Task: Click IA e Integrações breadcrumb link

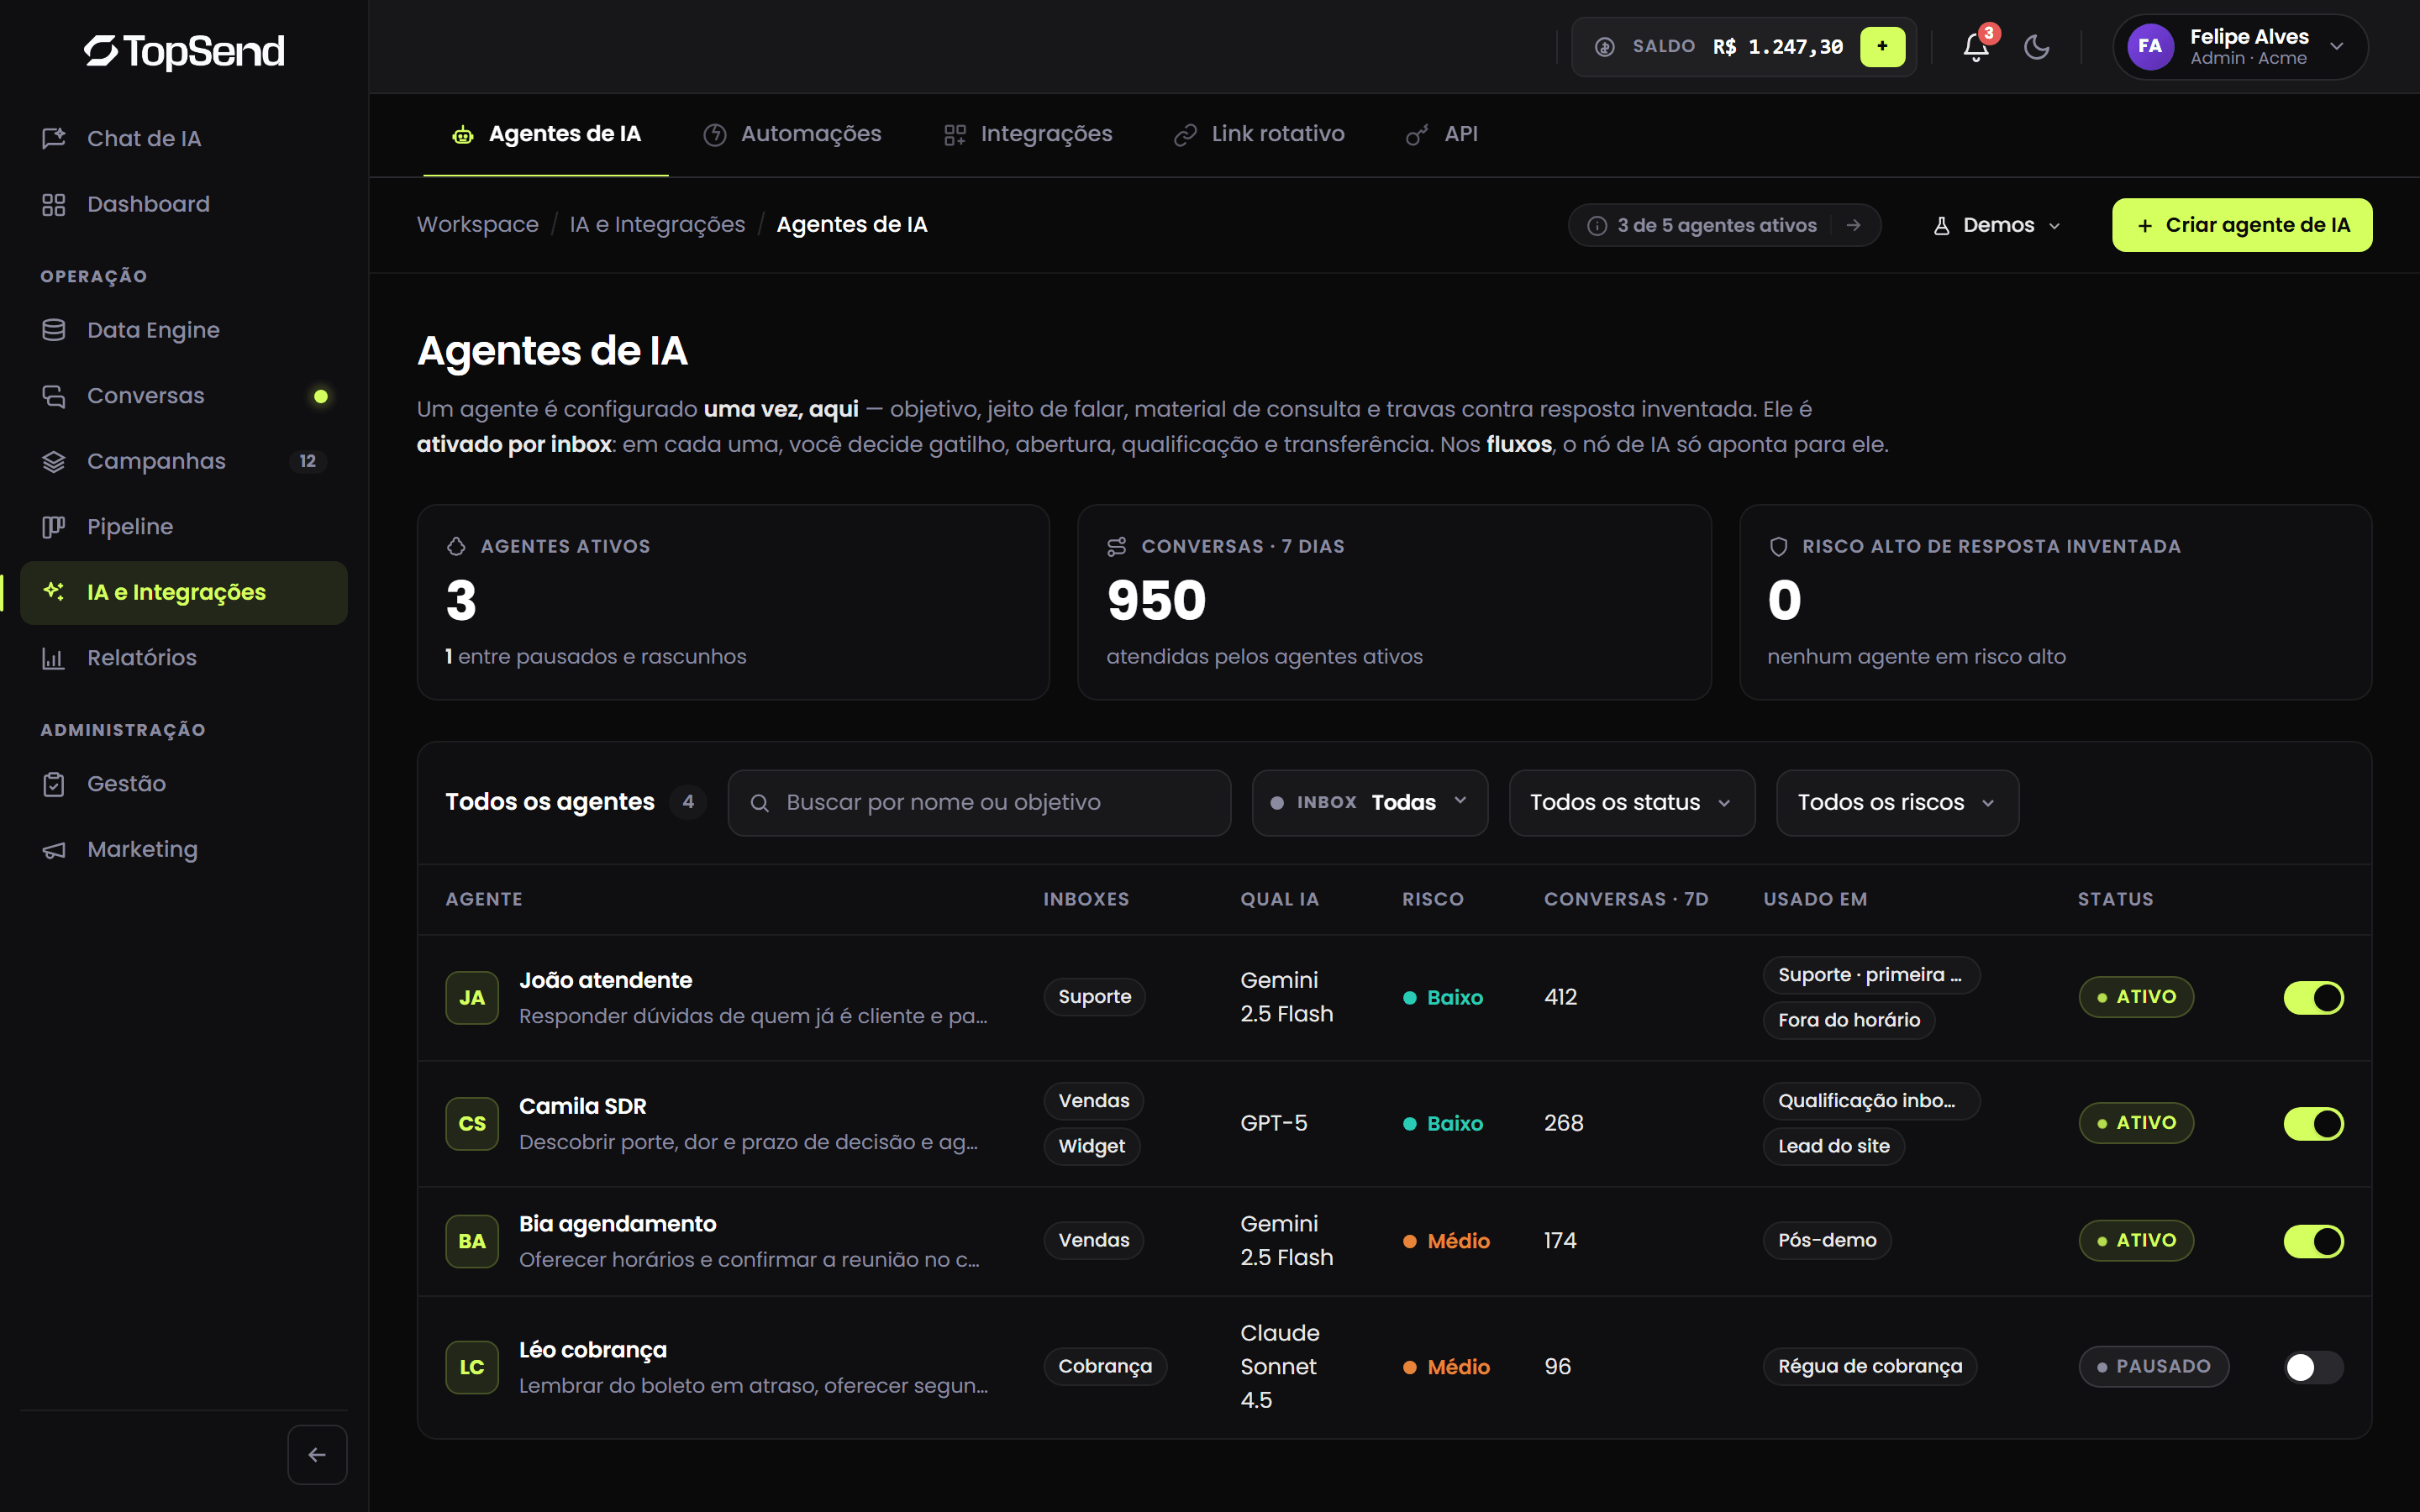Action: tap(657, 225)
